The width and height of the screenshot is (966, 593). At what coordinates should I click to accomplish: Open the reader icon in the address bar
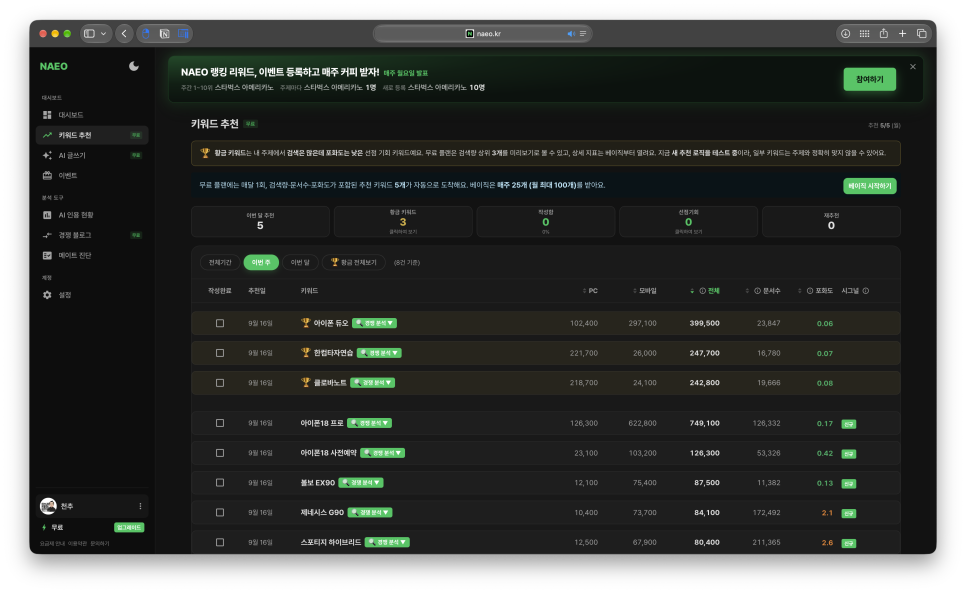point(583,34)
